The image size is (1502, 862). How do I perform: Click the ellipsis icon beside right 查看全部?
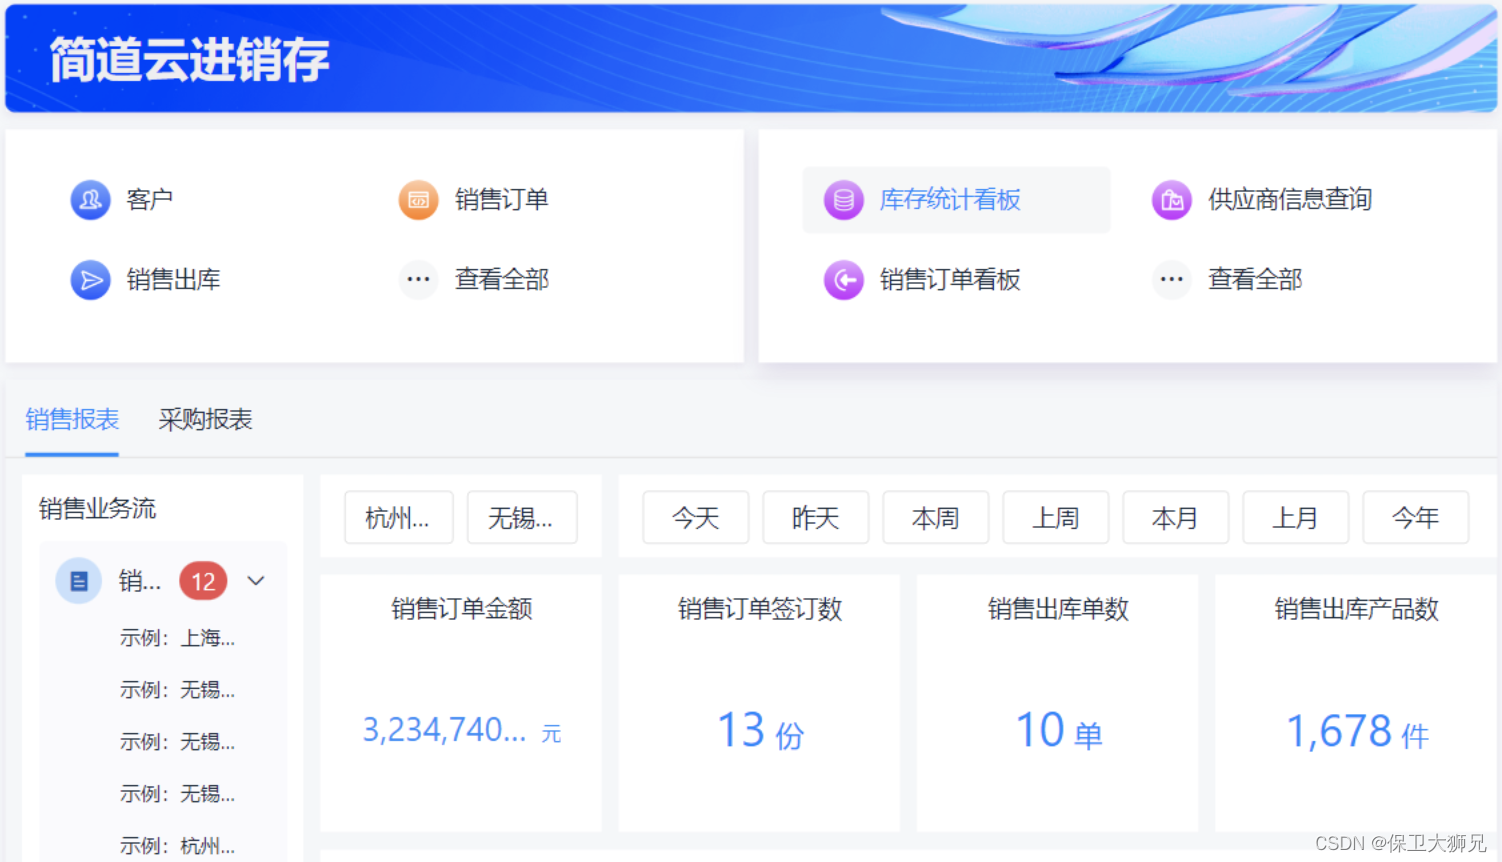point(1171,280)
